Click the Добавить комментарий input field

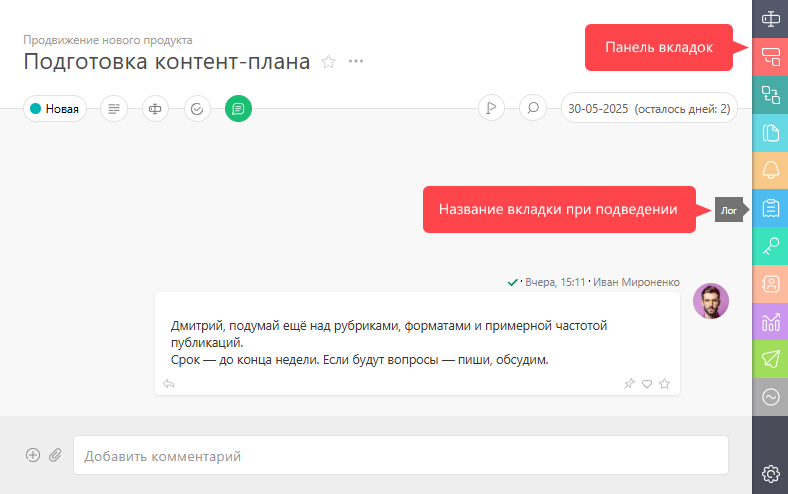coord(401,455)
